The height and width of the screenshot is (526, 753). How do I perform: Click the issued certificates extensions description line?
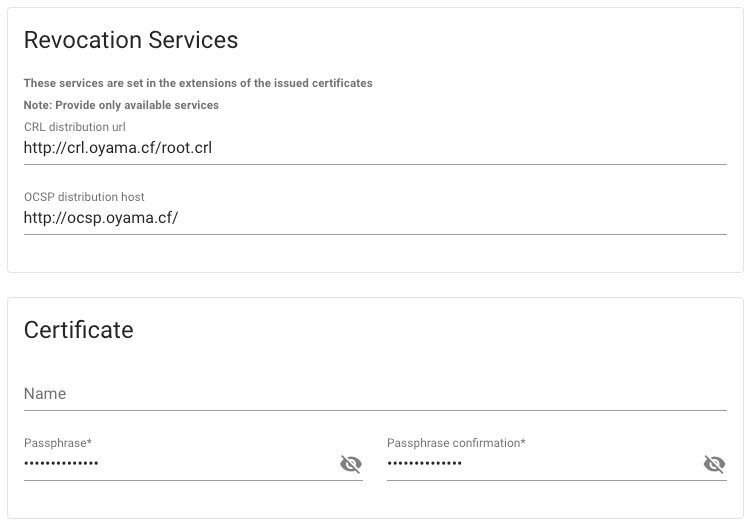point(198,83)
